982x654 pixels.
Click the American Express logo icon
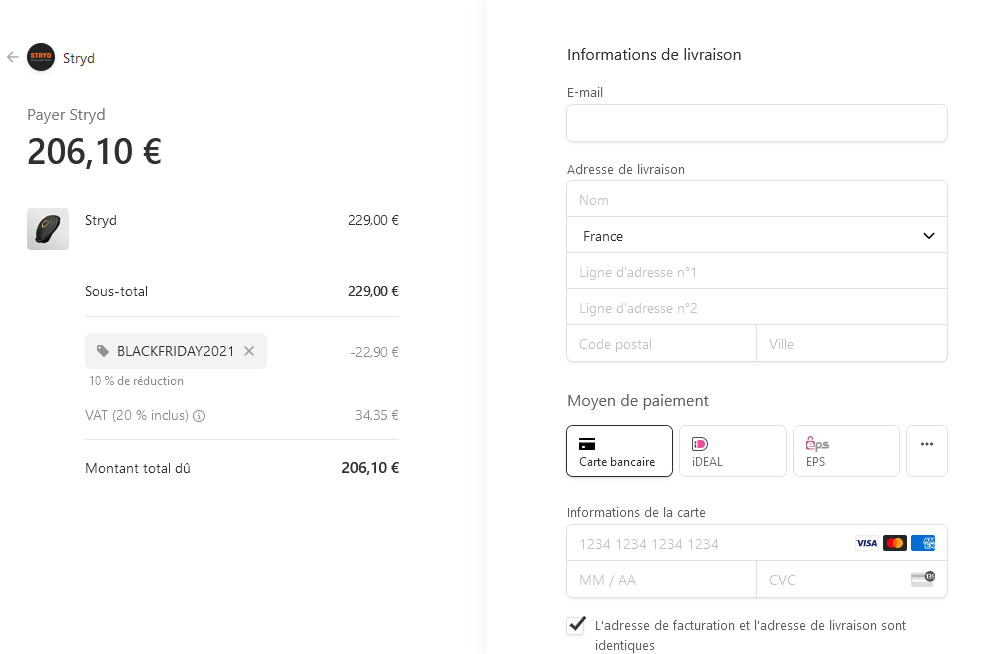click(923, 543)
